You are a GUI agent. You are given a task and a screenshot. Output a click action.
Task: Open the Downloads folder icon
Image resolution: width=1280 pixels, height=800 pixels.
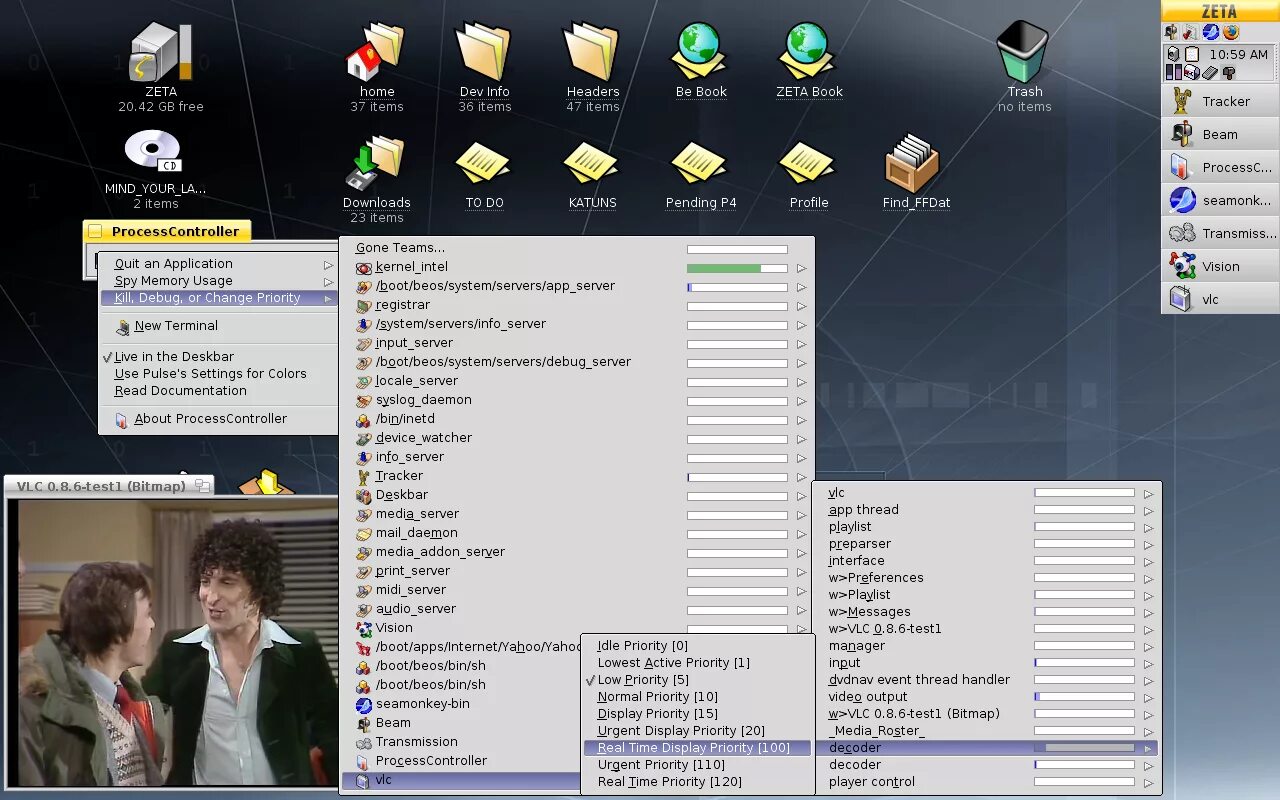376,164
